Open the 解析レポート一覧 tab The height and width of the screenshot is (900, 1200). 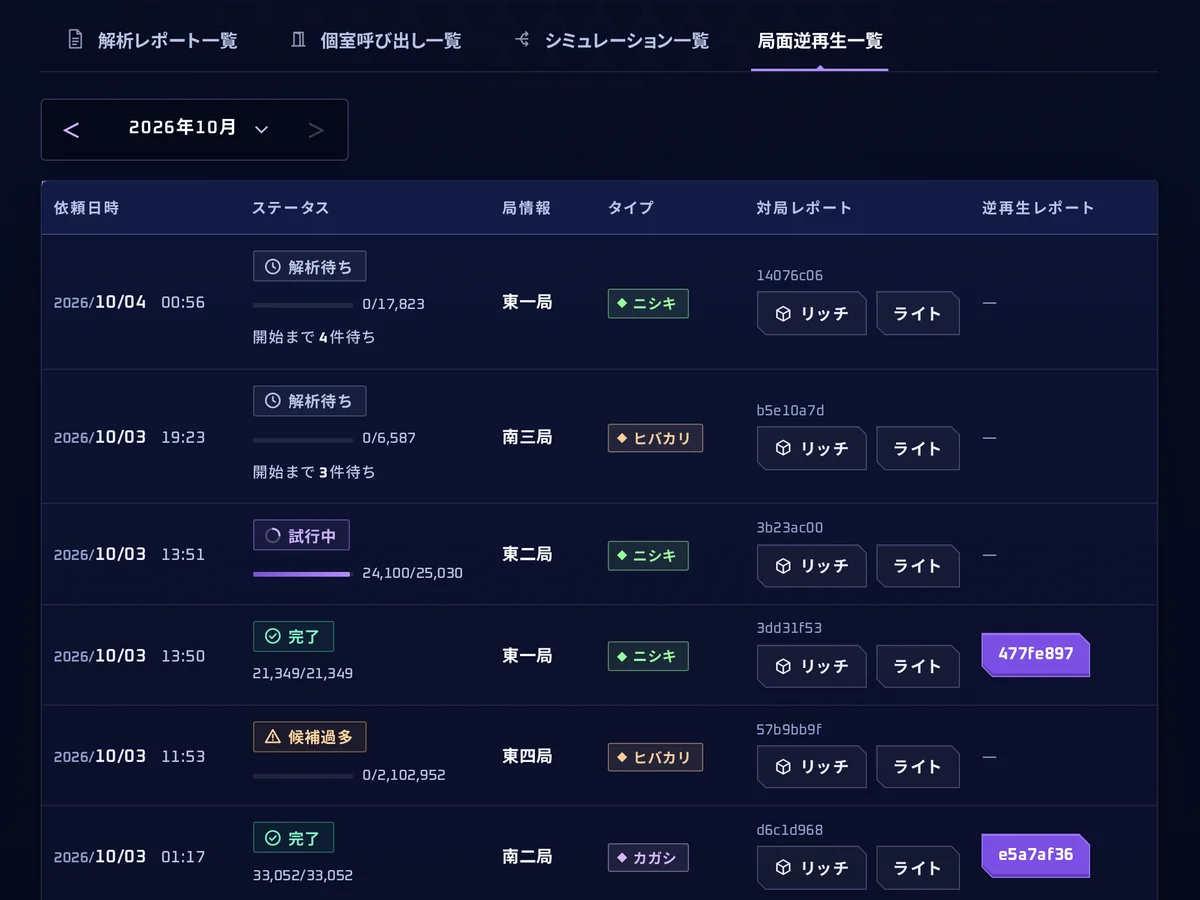152,41
